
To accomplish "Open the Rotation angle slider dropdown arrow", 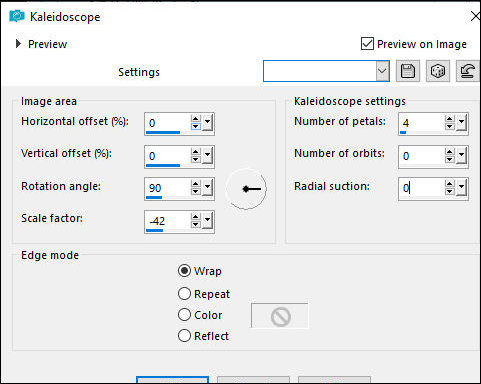I will 208,188.
